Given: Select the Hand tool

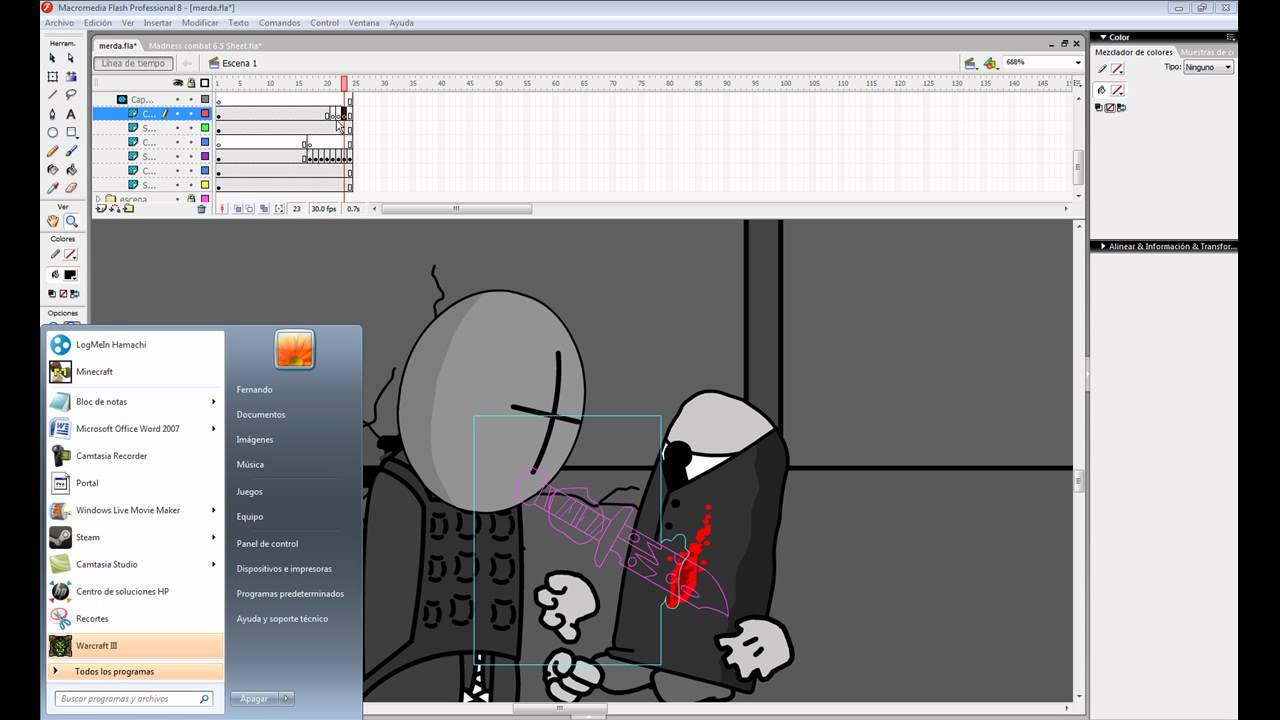Looking at the screenshot, I should 53,221.
